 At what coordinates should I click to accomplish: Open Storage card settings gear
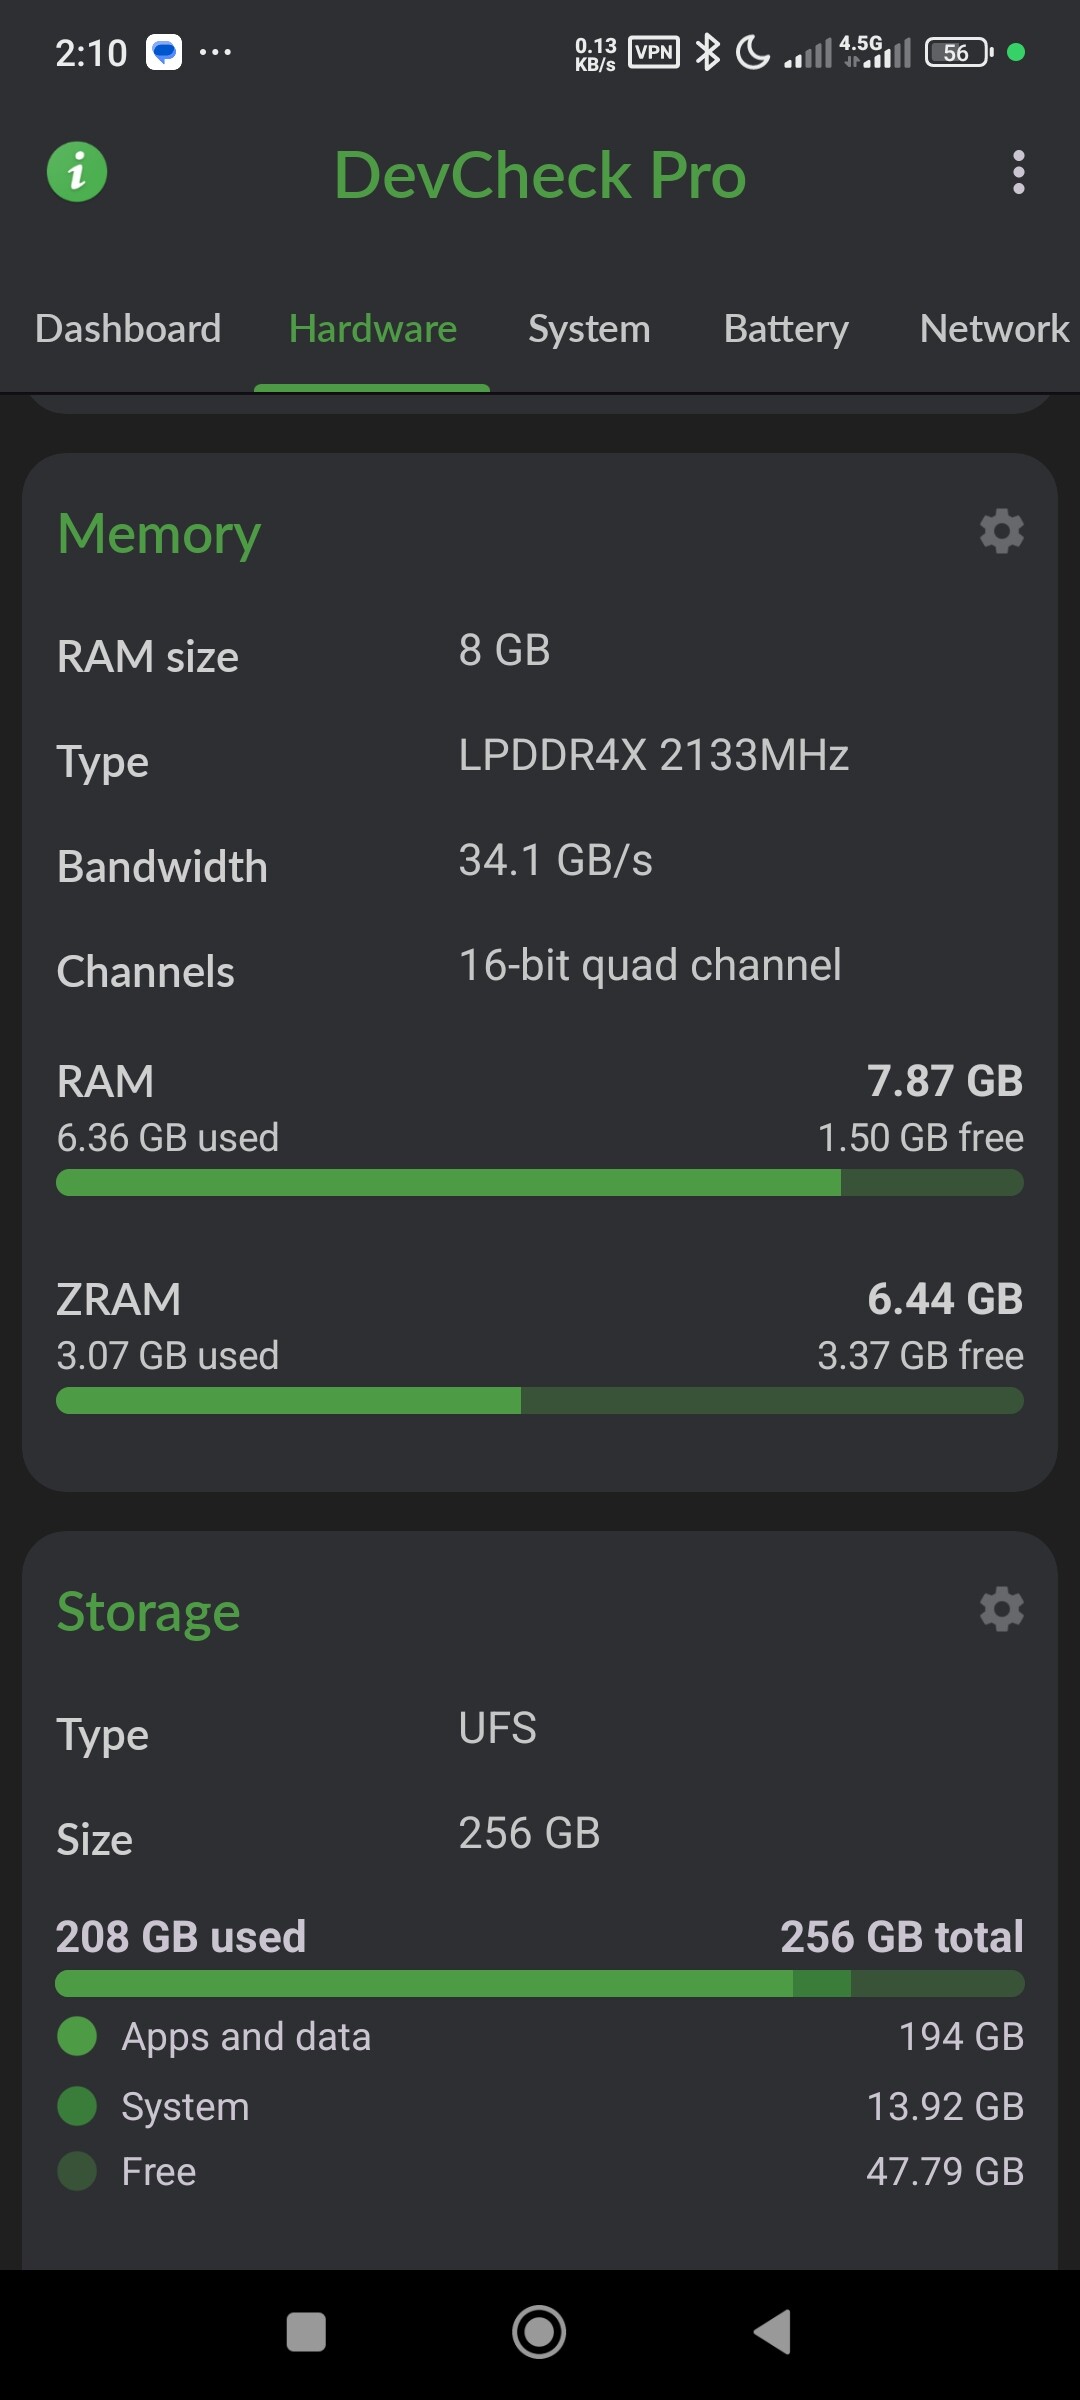(x=1001, y=1609)
